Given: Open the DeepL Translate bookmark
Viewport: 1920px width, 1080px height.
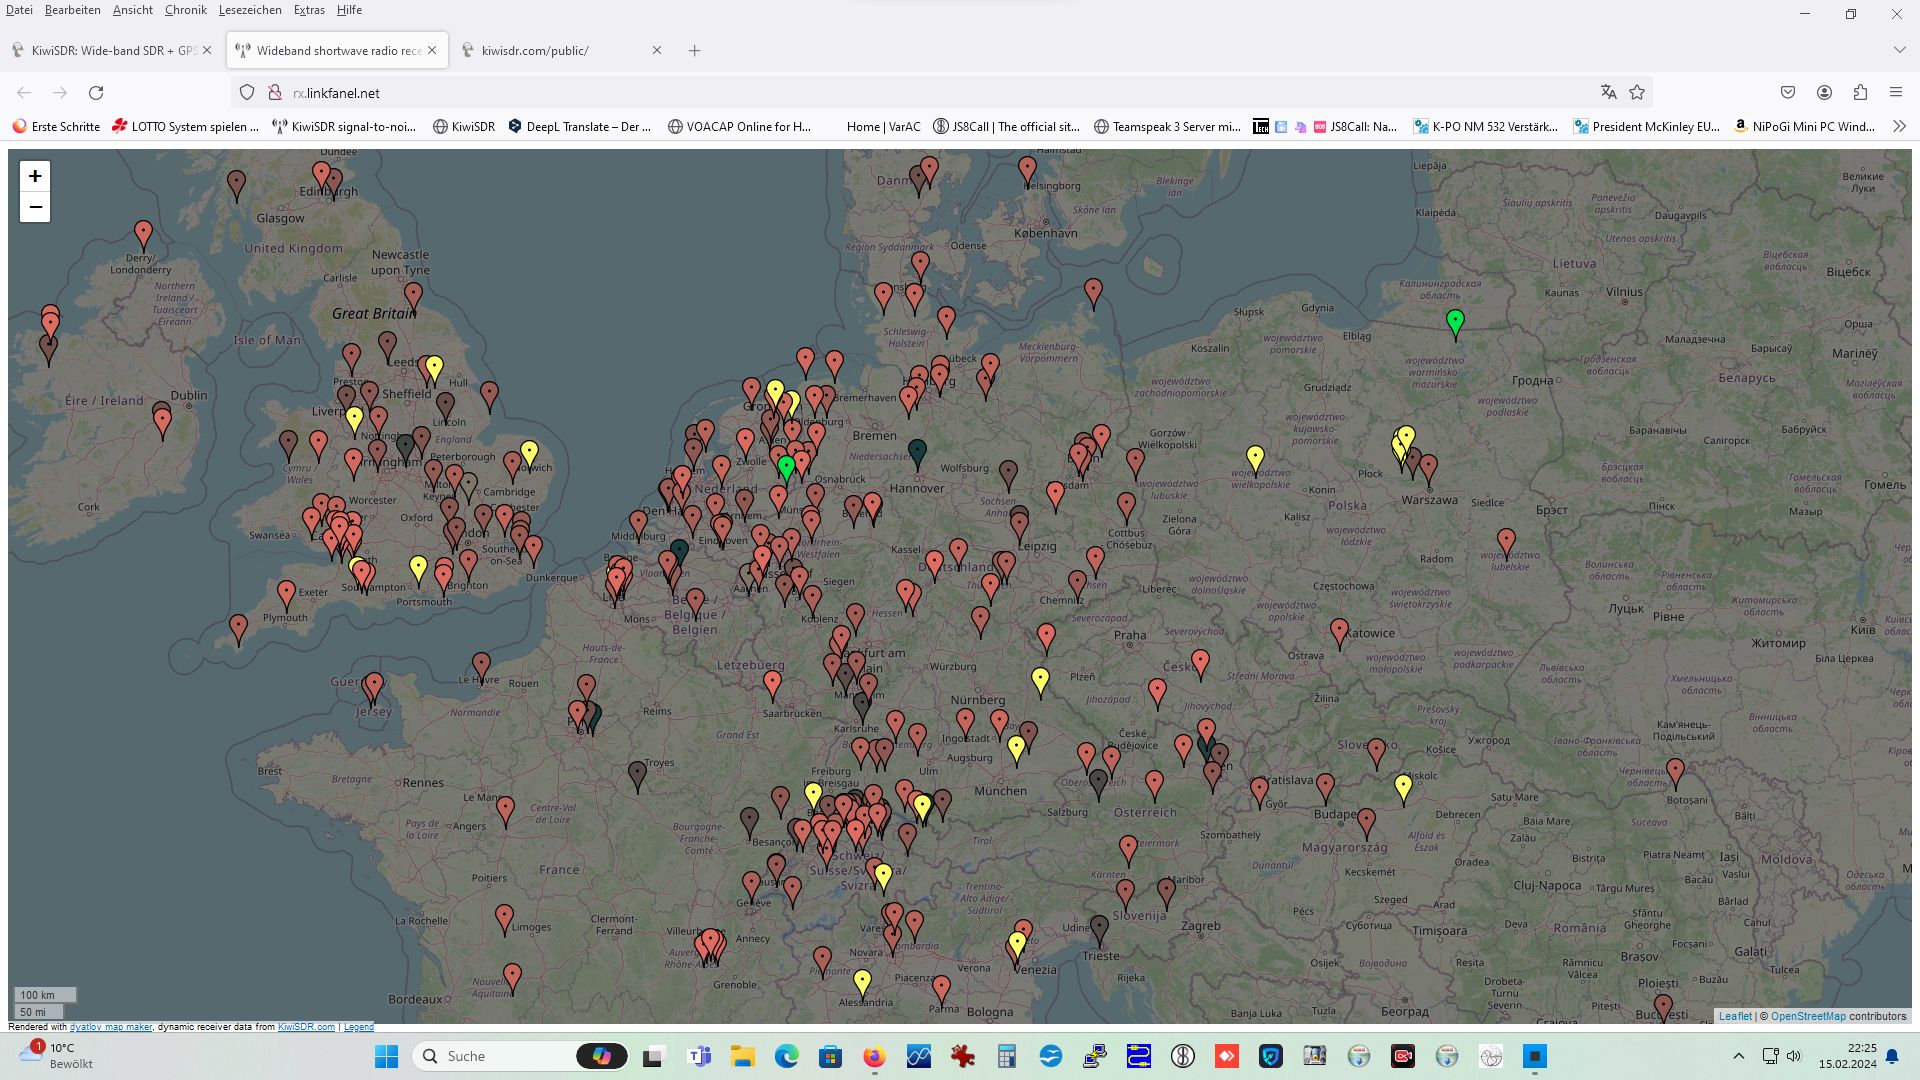Looking at the screenshot, I should coord(580,126).
